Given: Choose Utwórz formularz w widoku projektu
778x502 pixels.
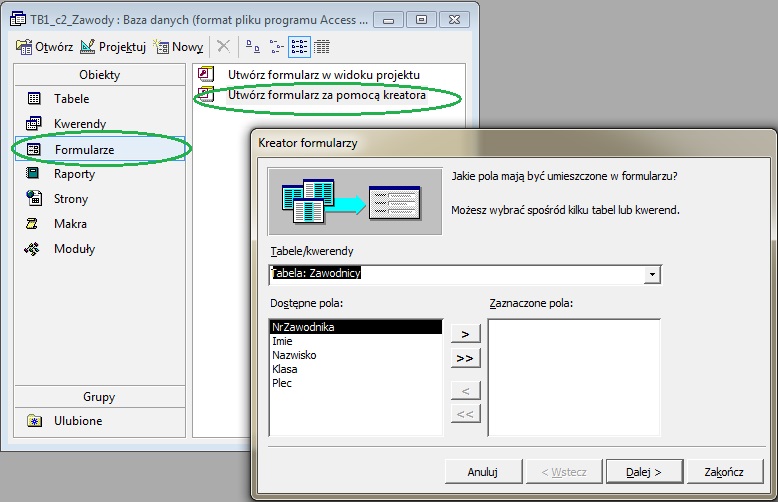Looking at the screenshot, I should (x=324, y=75).
